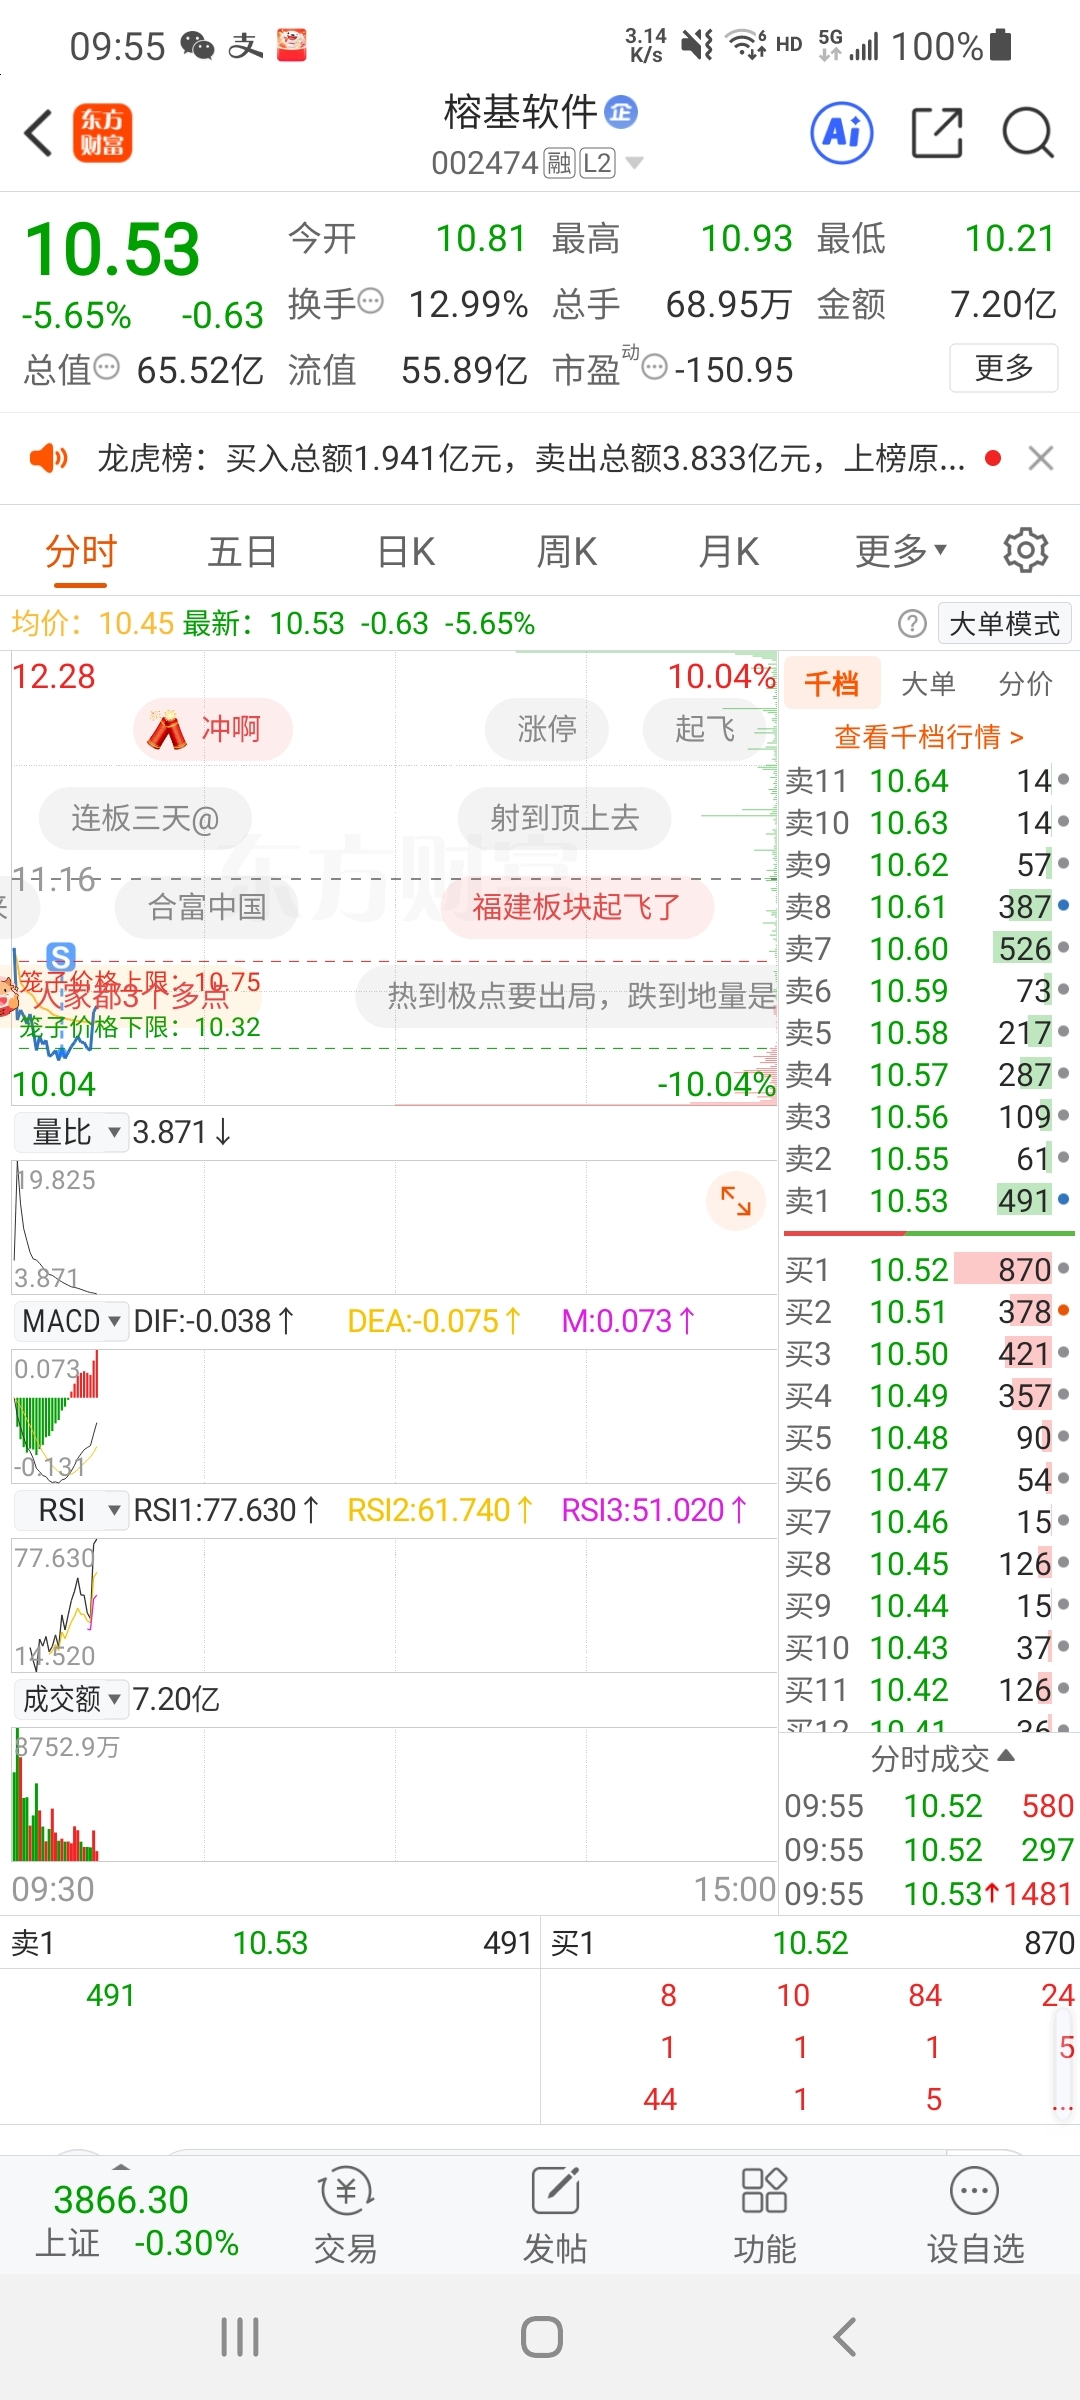The image size is (1080, 2400).
Task: Select the 大单 tab
Action: tap(928, 683)
